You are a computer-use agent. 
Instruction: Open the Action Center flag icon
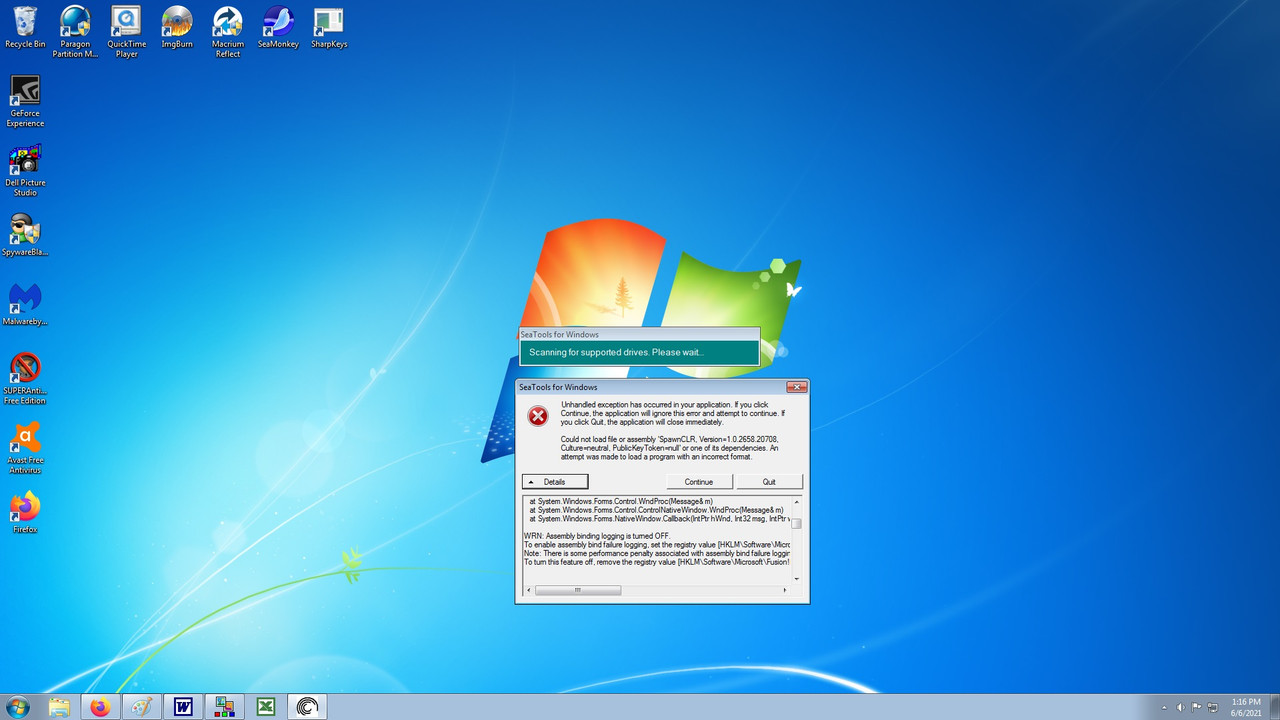1197,707
